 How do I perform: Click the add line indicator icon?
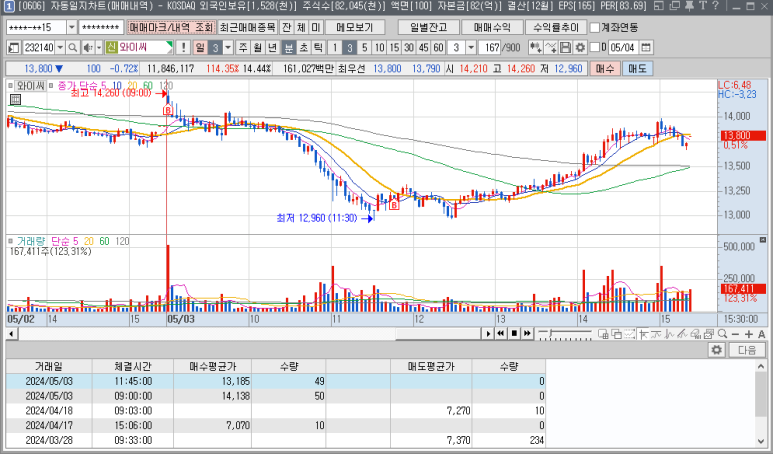tap(551, 47)
